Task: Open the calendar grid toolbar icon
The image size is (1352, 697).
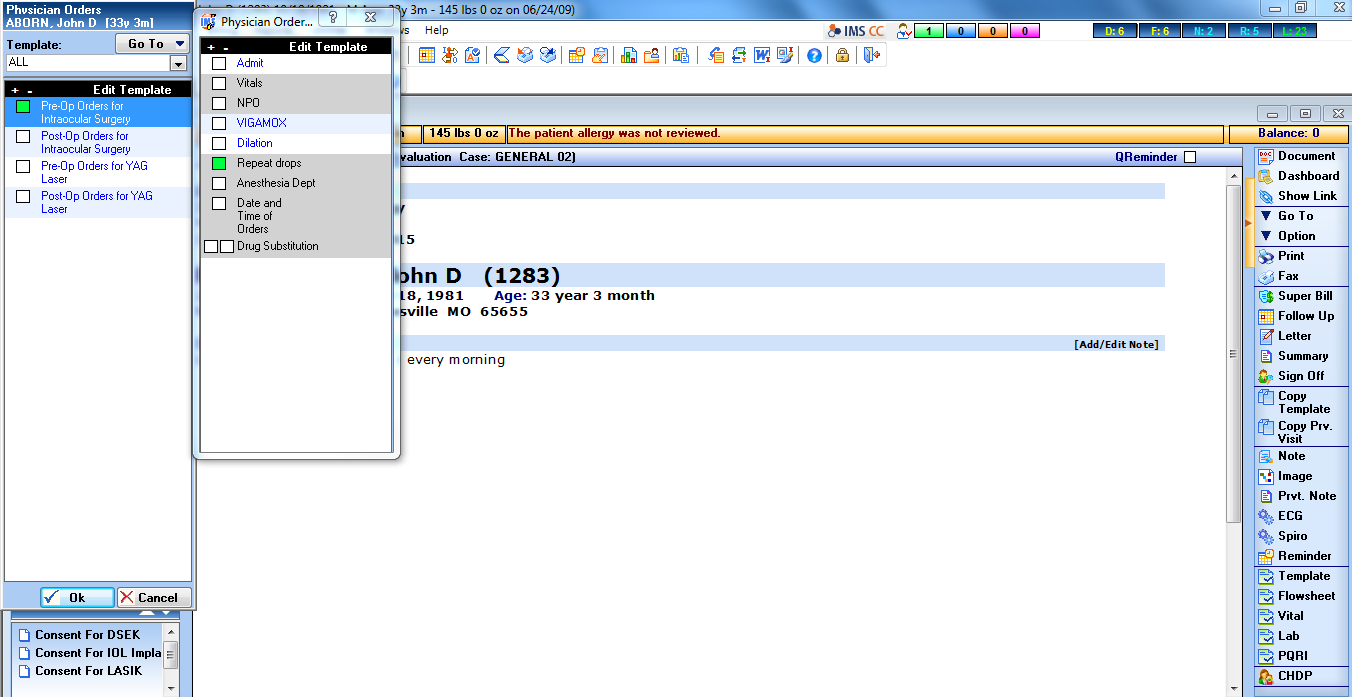Action: click(427, 55)
